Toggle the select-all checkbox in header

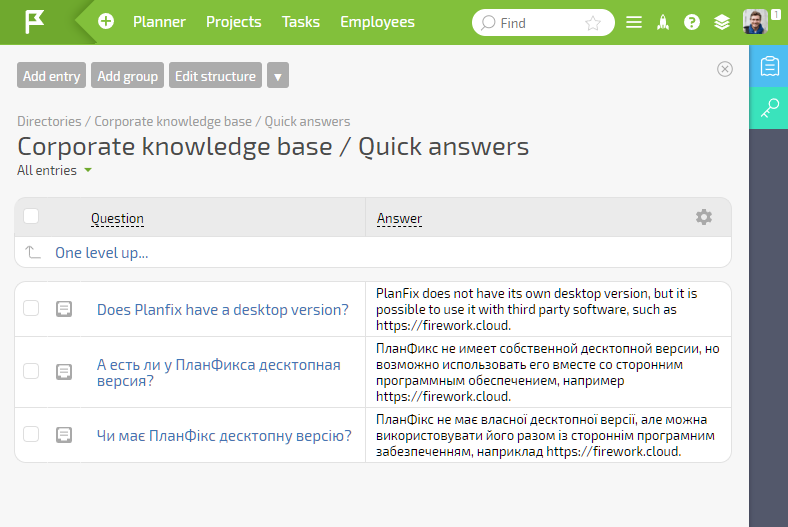(31, 216)
